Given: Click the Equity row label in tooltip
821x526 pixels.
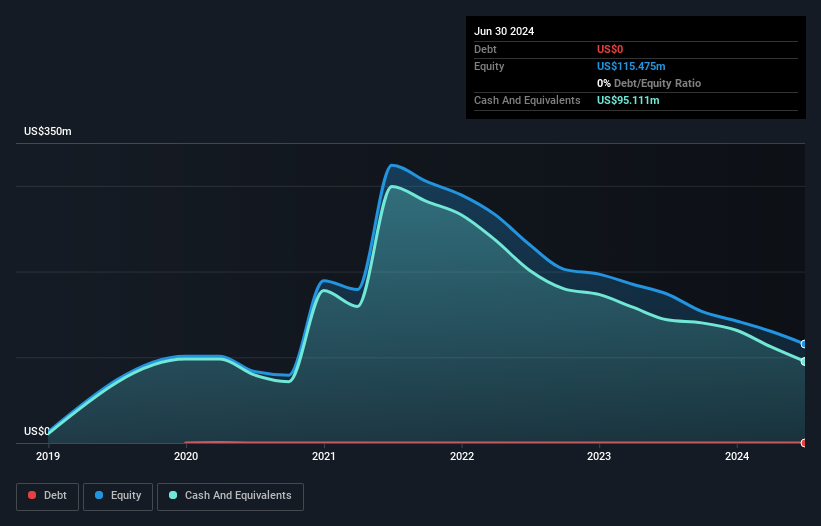Looking at the screenshot, I should 489,66.
